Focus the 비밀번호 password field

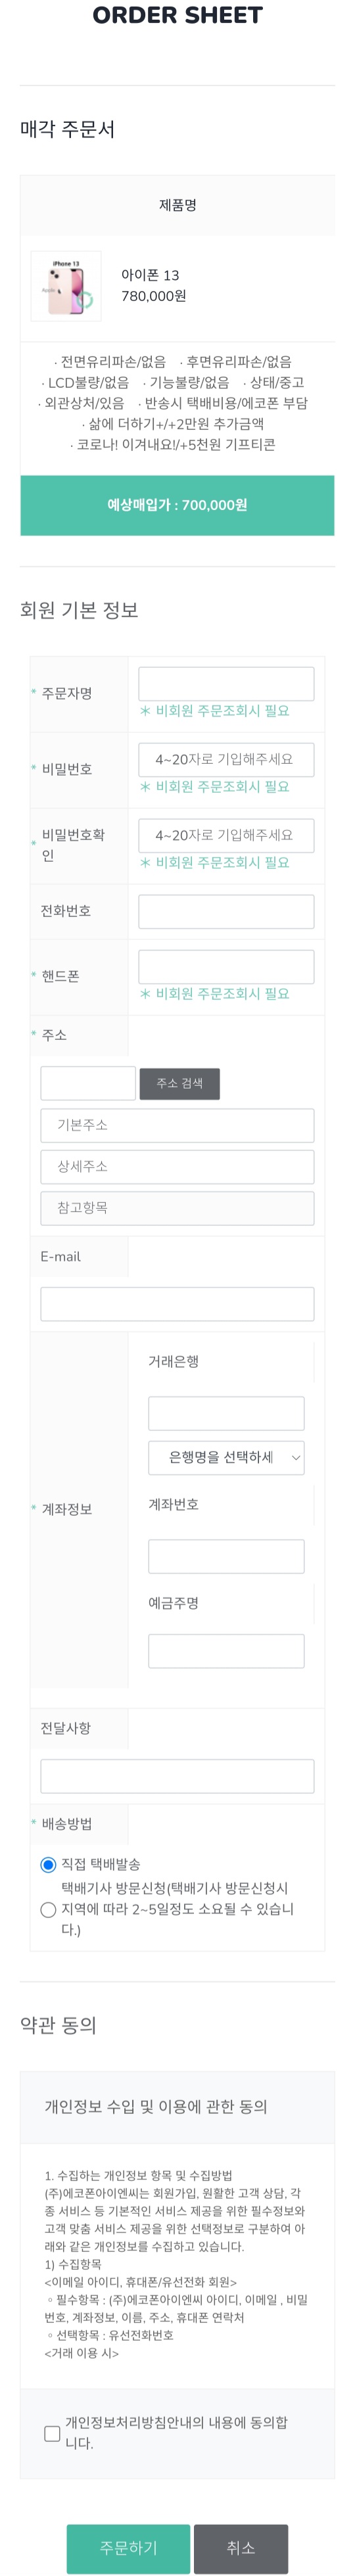pyautogui.click(x=226, y=760)
